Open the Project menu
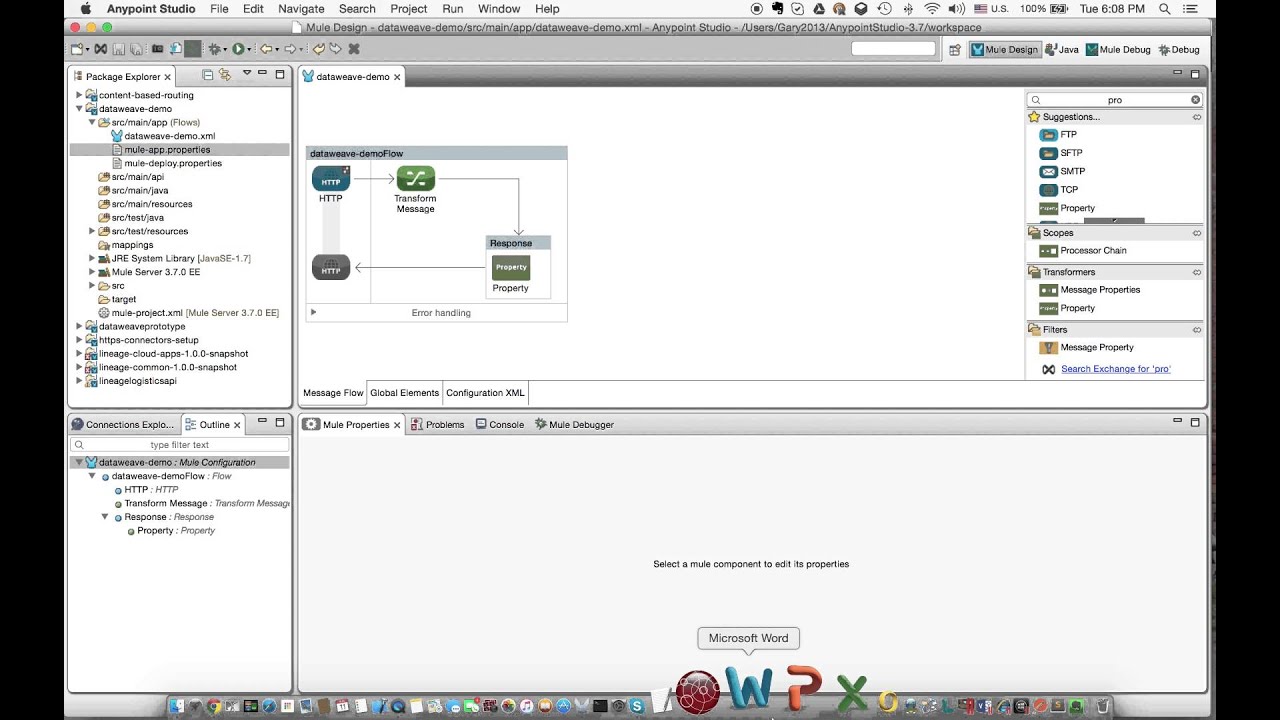 (408, 9)
